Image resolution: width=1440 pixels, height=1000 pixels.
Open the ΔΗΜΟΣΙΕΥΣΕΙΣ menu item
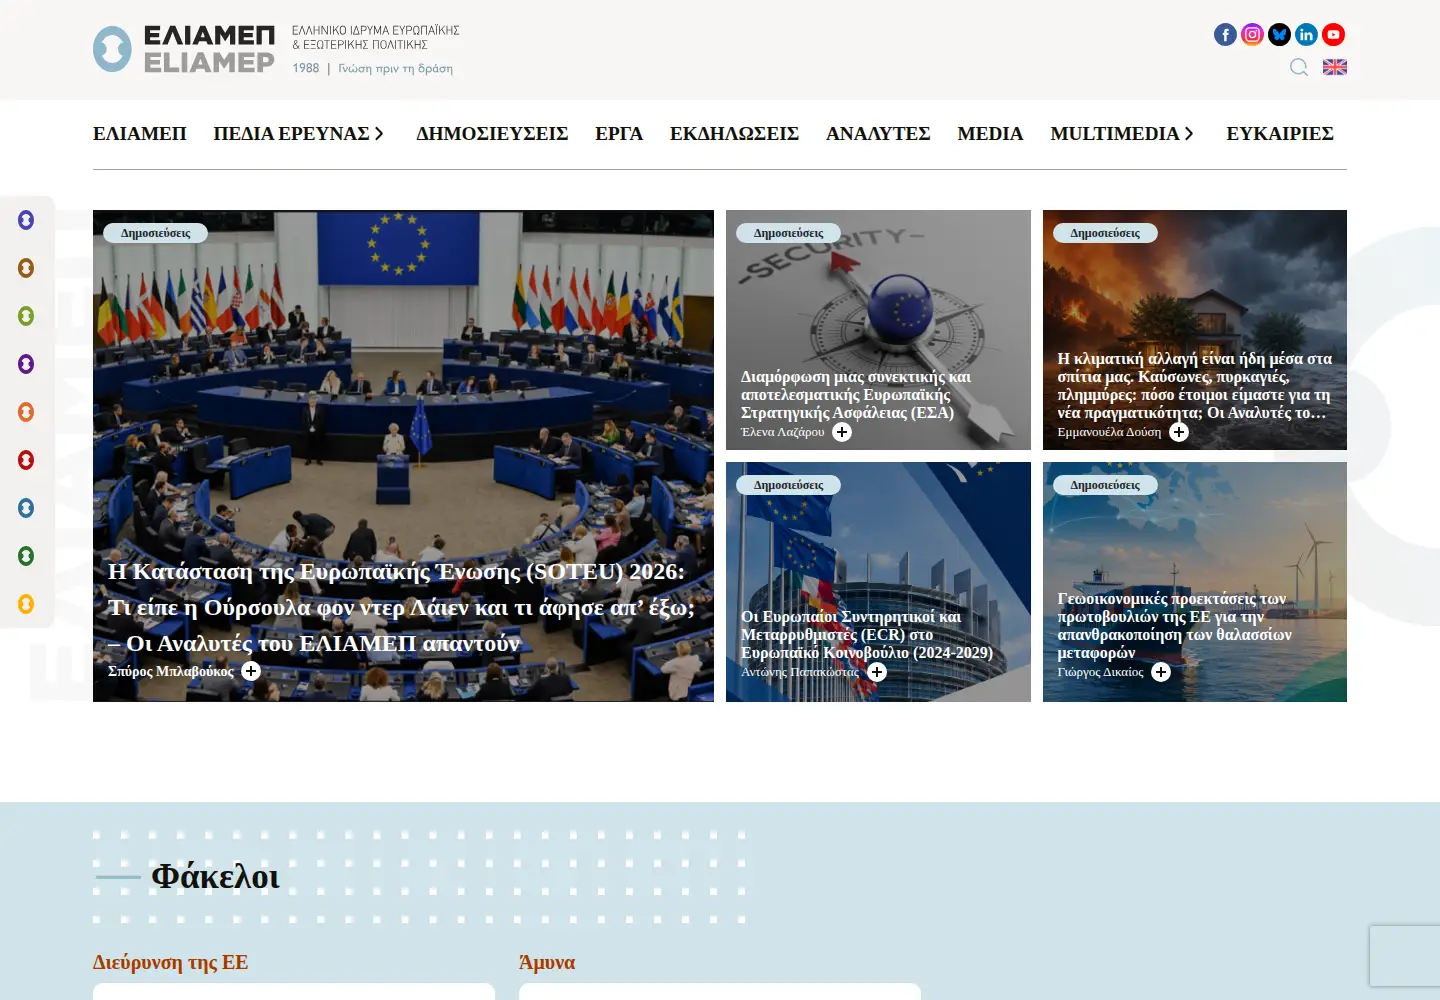pos(492,134)
